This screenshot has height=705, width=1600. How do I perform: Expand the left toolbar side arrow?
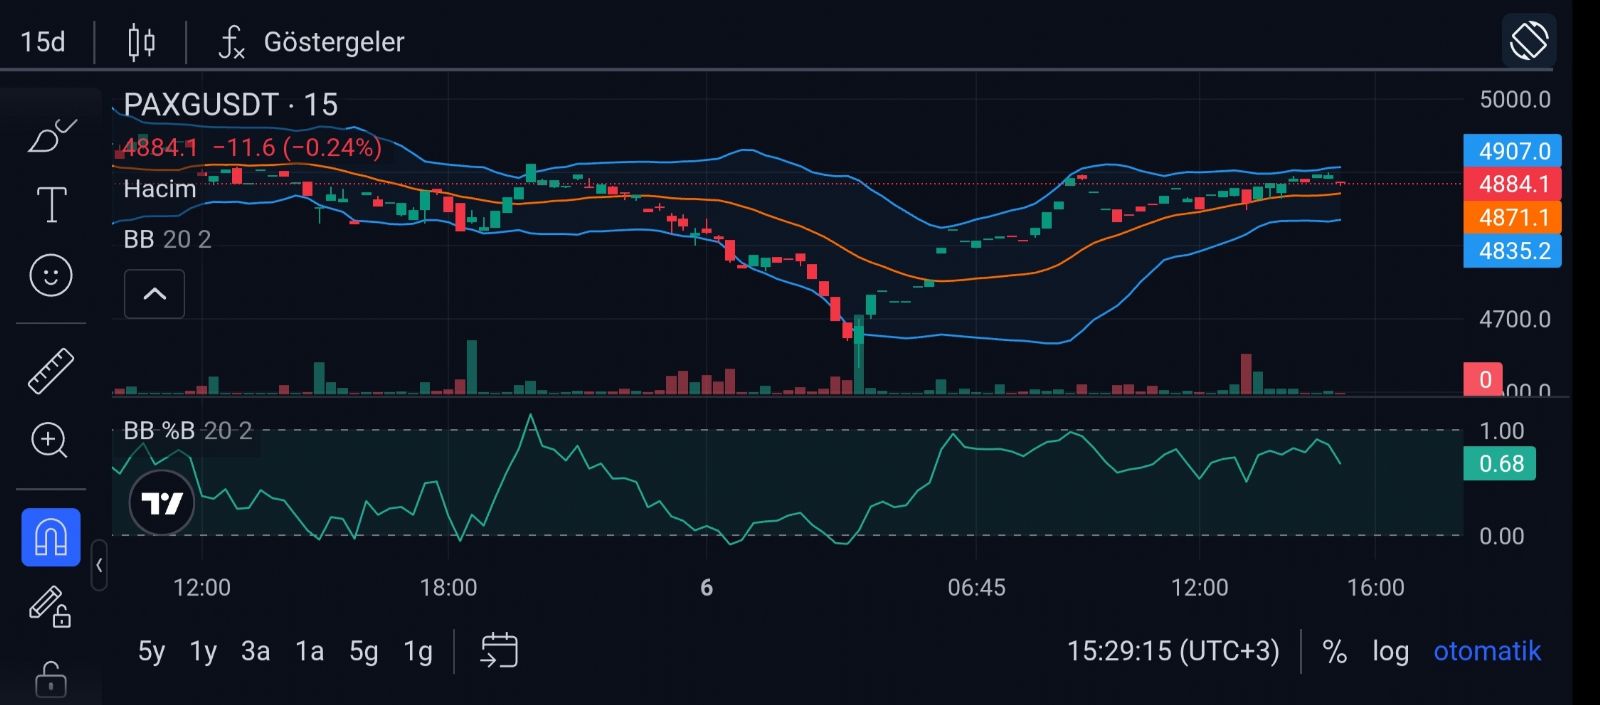pyautogui.click(x=99, y=566)
